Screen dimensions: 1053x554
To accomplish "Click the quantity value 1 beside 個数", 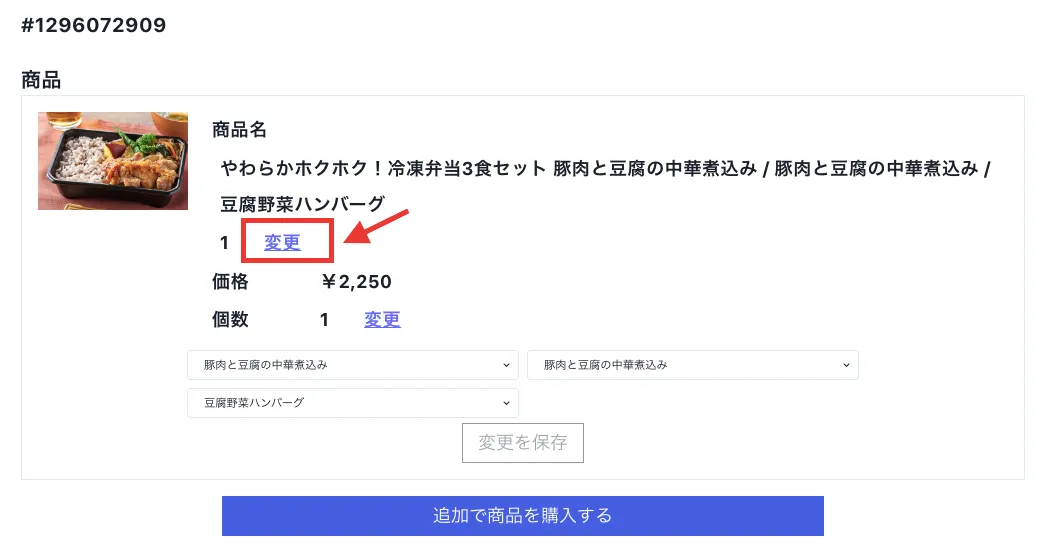I will click(324, 320).
